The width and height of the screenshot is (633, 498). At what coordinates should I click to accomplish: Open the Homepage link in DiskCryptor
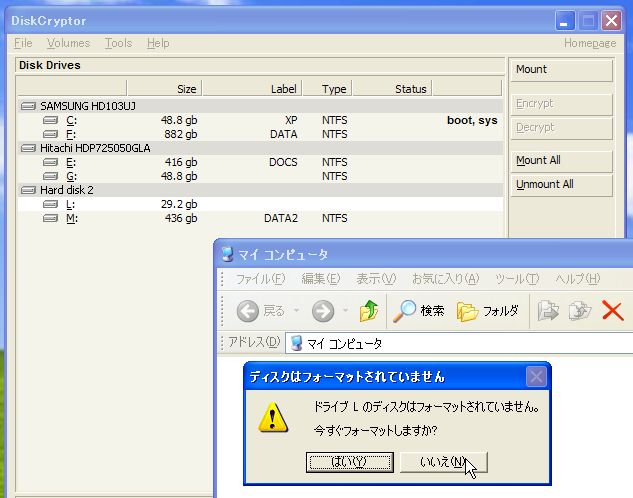[x=590, y=43]
